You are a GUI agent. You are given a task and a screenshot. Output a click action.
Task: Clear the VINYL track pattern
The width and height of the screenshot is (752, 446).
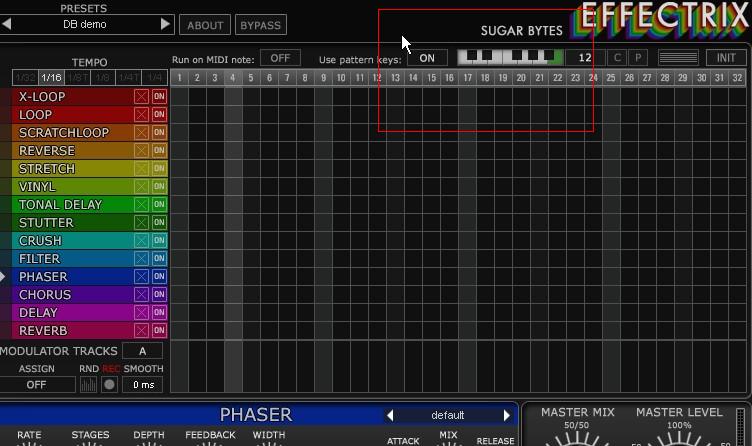tap(141, 187)
